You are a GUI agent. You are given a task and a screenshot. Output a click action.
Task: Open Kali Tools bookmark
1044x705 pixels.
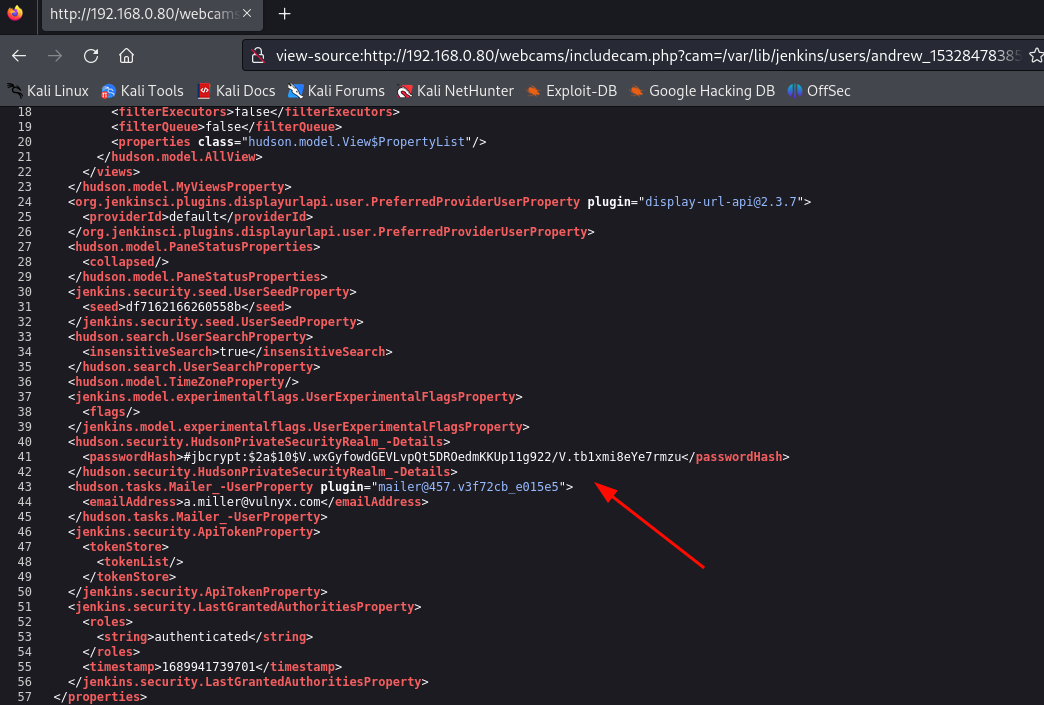pos(142,91)
